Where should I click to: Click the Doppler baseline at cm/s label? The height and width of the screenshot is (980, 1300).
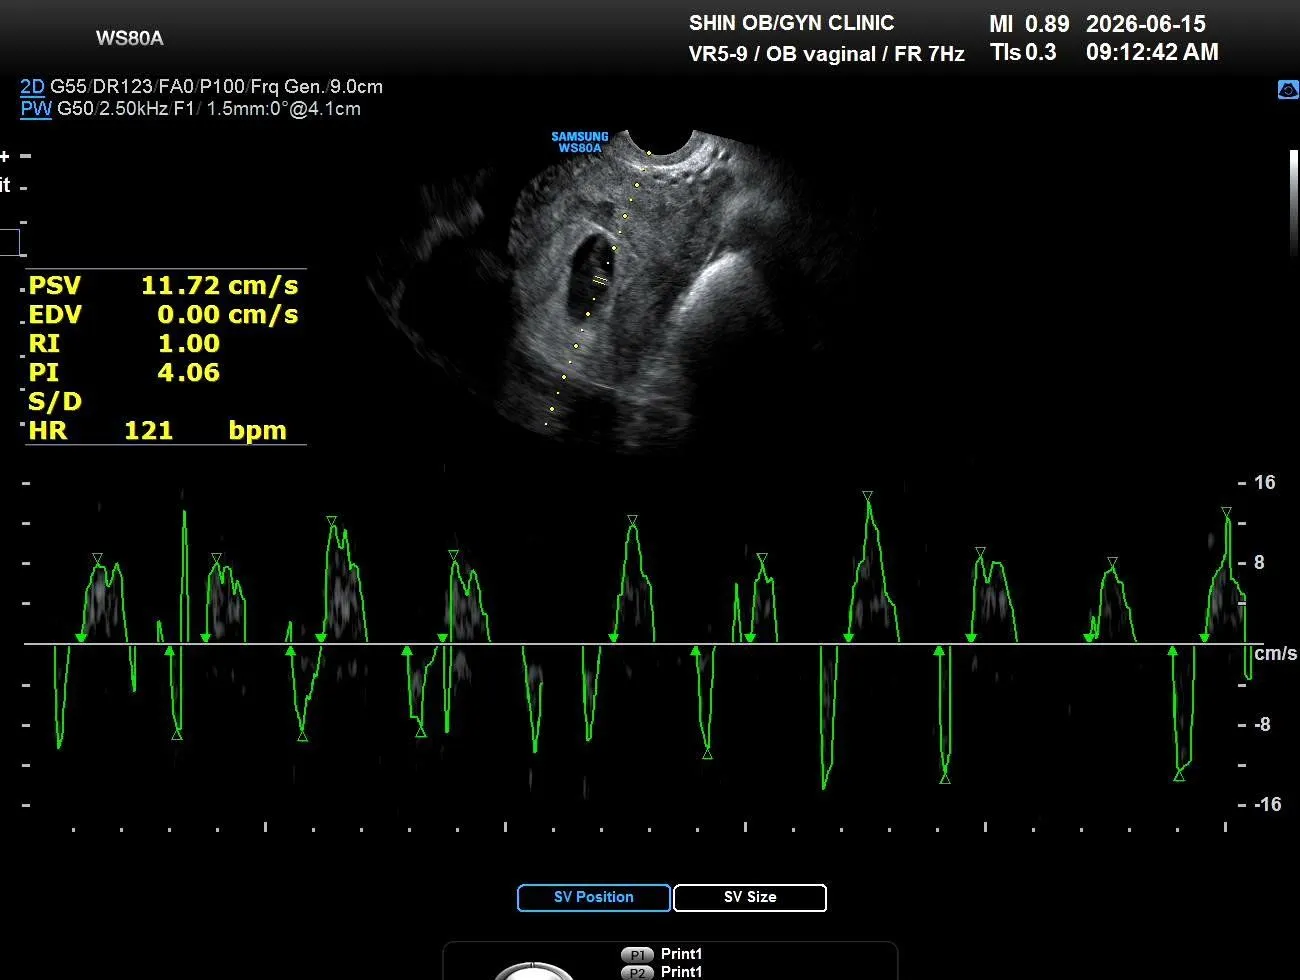pos(1275,653)
